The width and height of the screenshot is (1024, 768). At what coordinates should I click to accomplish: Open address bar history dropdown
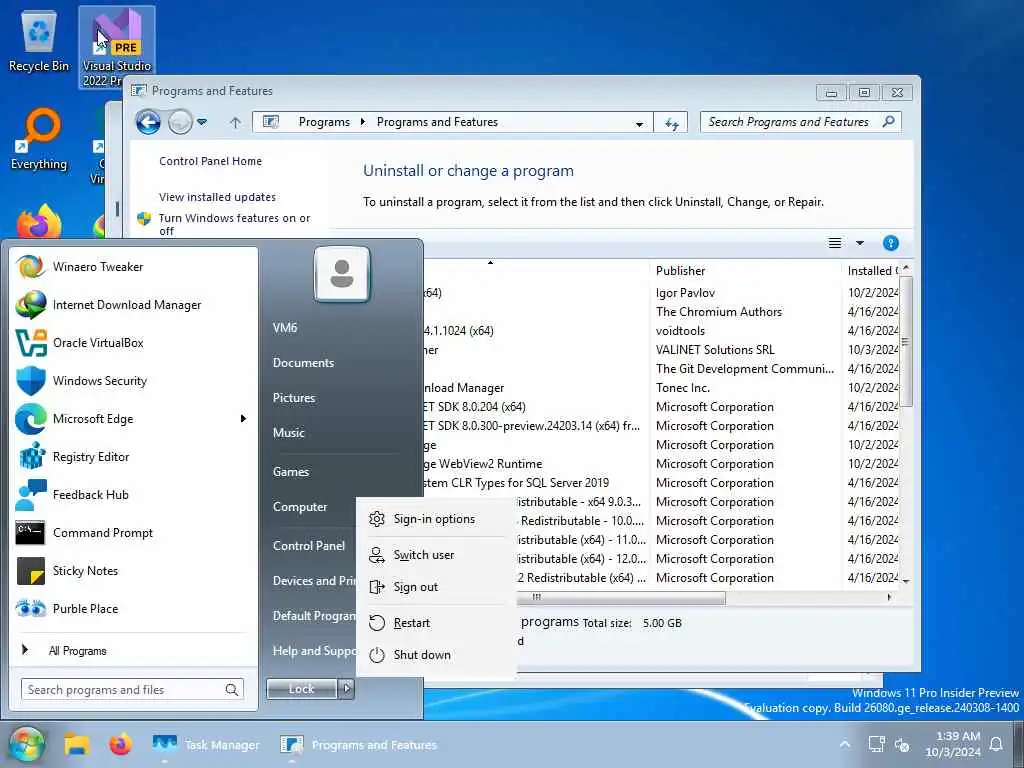[x=639, y=123]
